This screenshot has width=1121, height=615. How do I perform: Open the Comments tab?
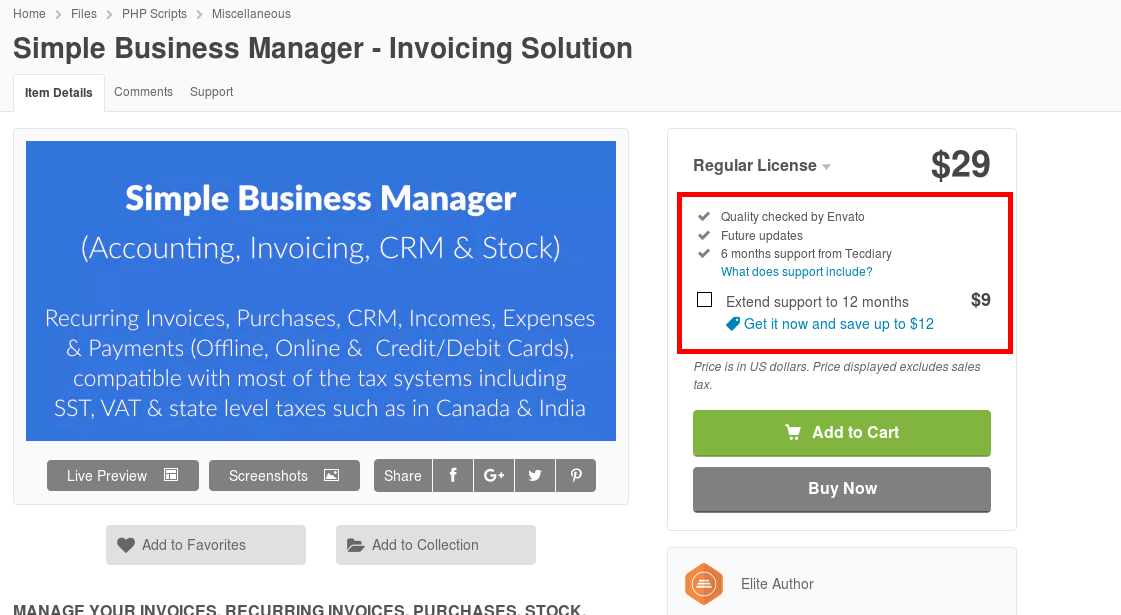[143, 92]
